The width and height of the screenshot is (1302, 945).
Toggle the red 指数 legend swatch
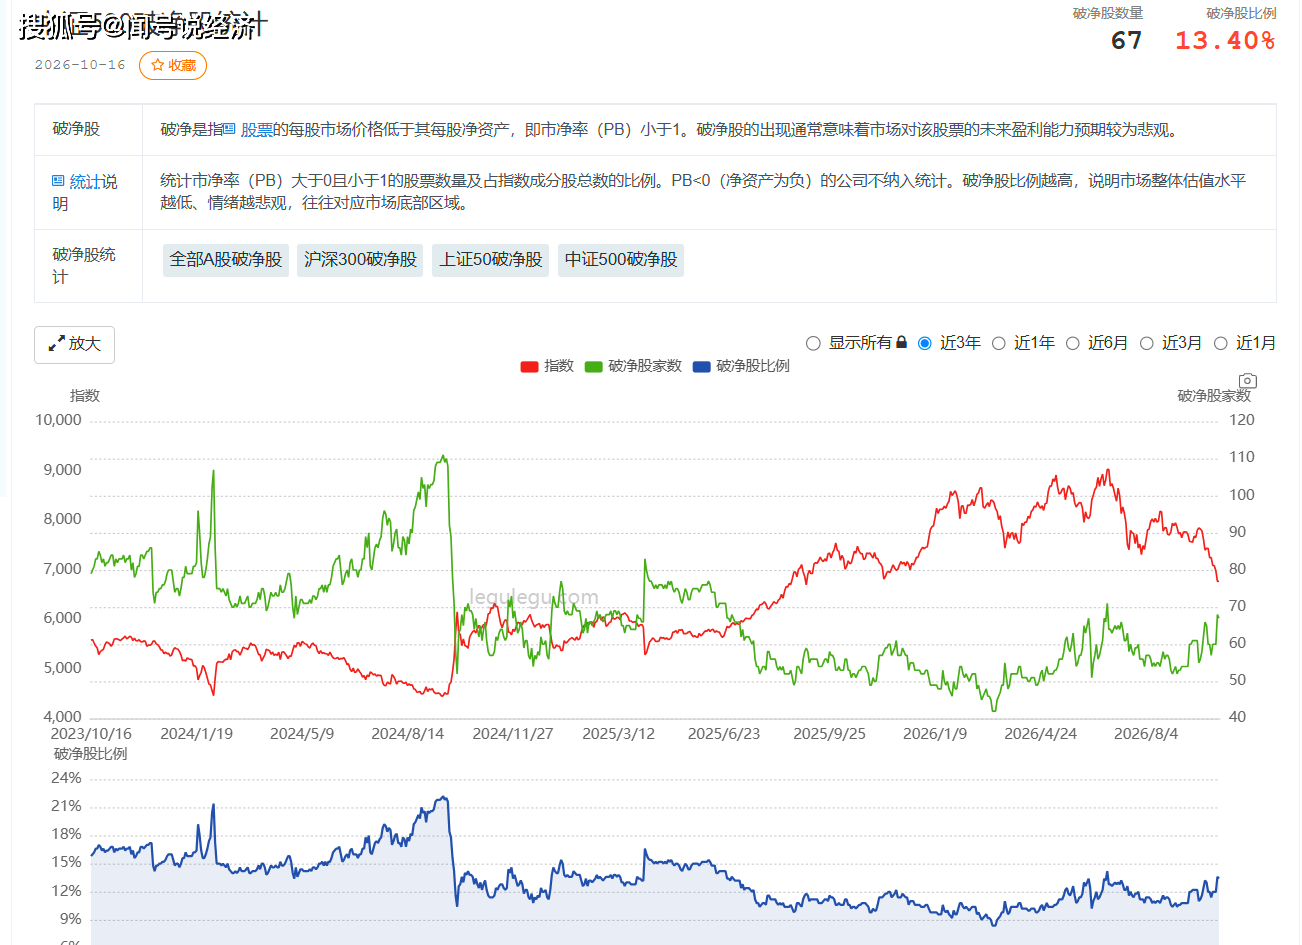tap(530, 367)
